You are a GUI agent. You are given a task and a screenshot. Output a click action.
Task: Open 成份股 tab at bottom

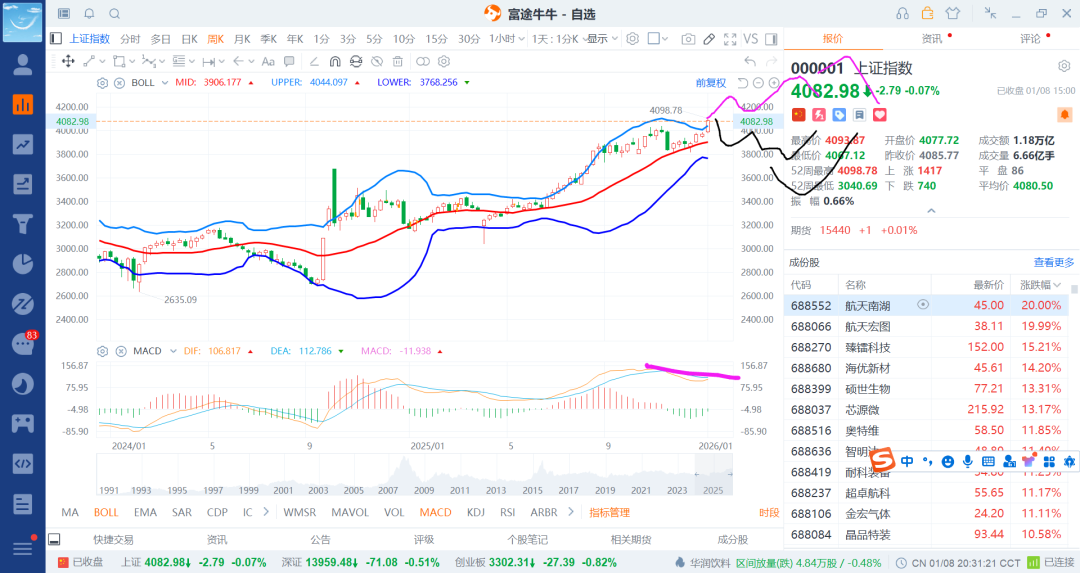[x=733, y=539]
